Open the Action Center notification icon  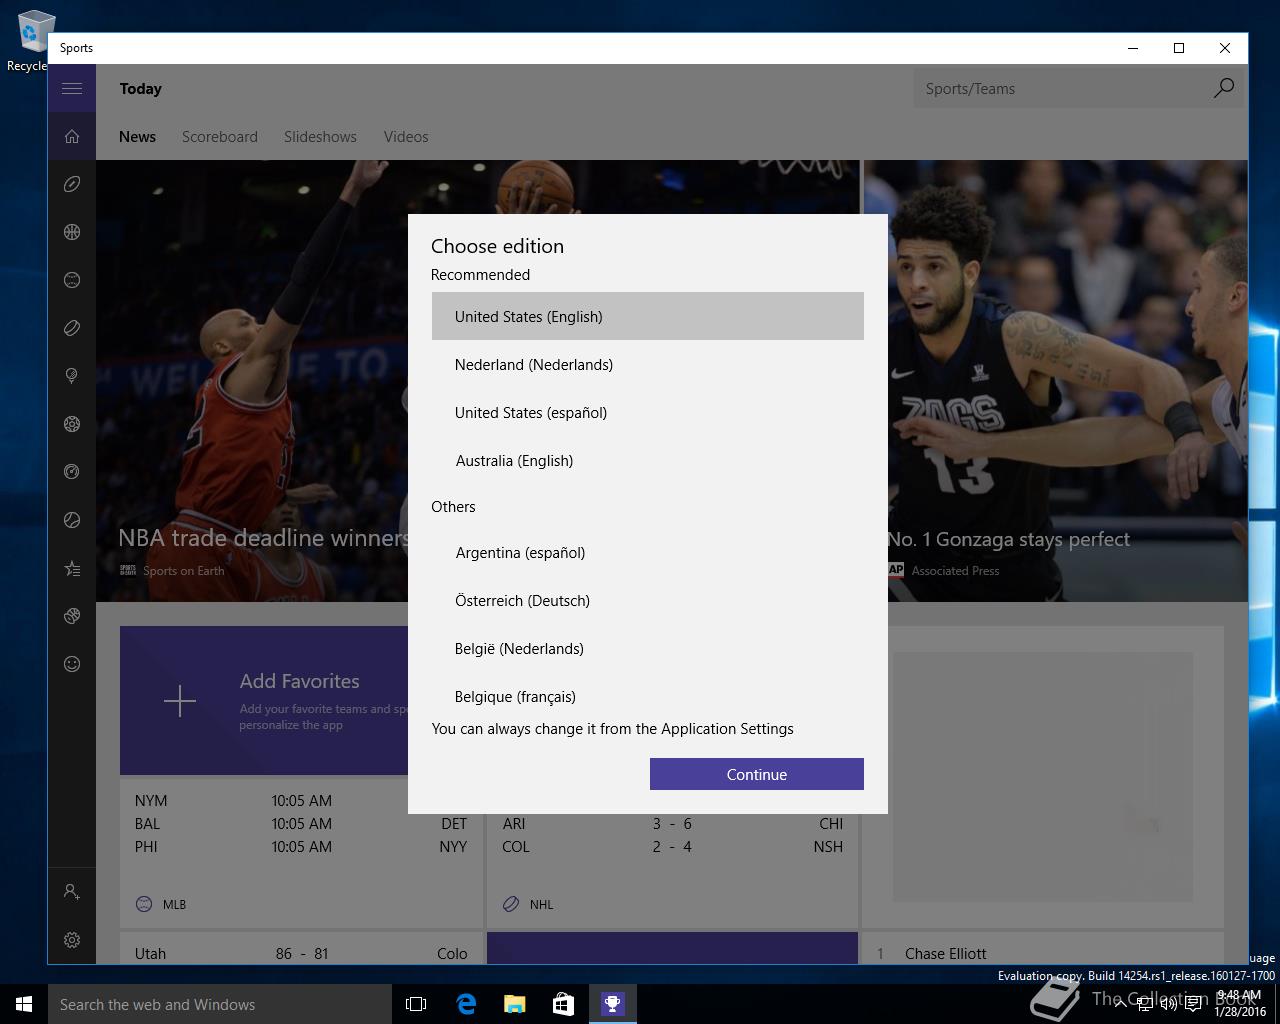click(x=1193, y=1004)
